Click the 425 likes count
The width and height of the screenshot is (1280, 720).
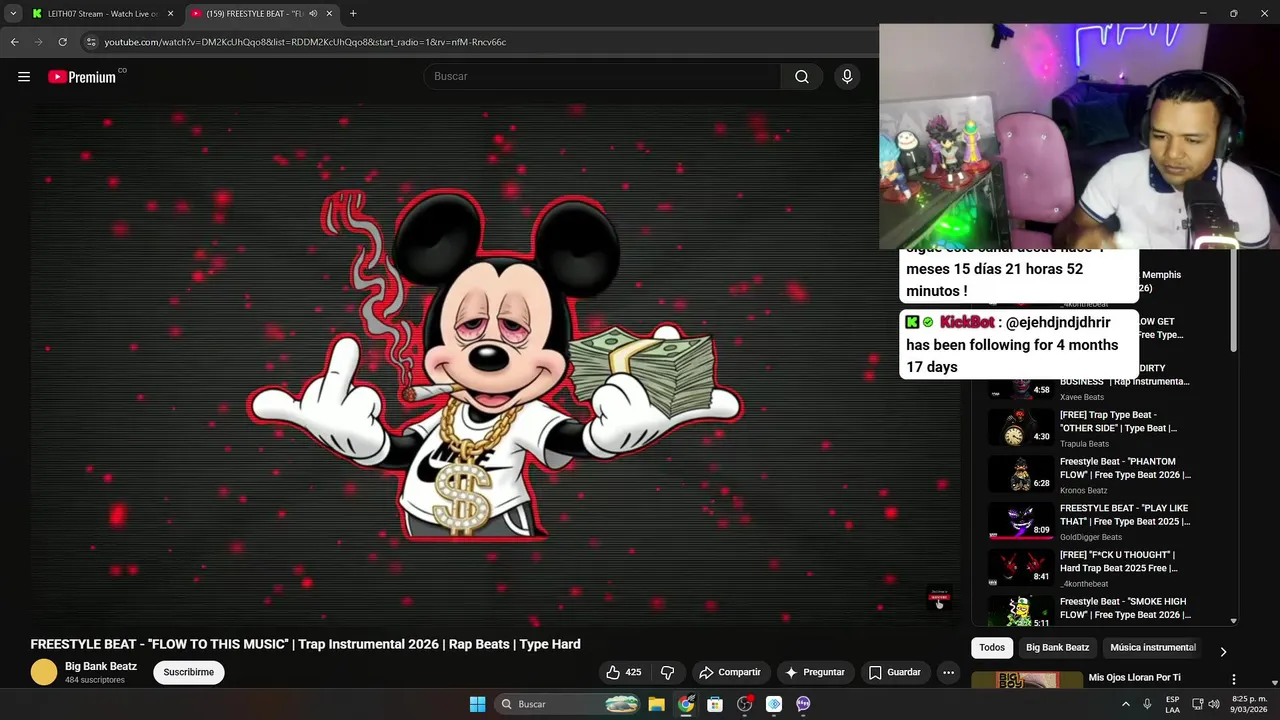(633, 672)
